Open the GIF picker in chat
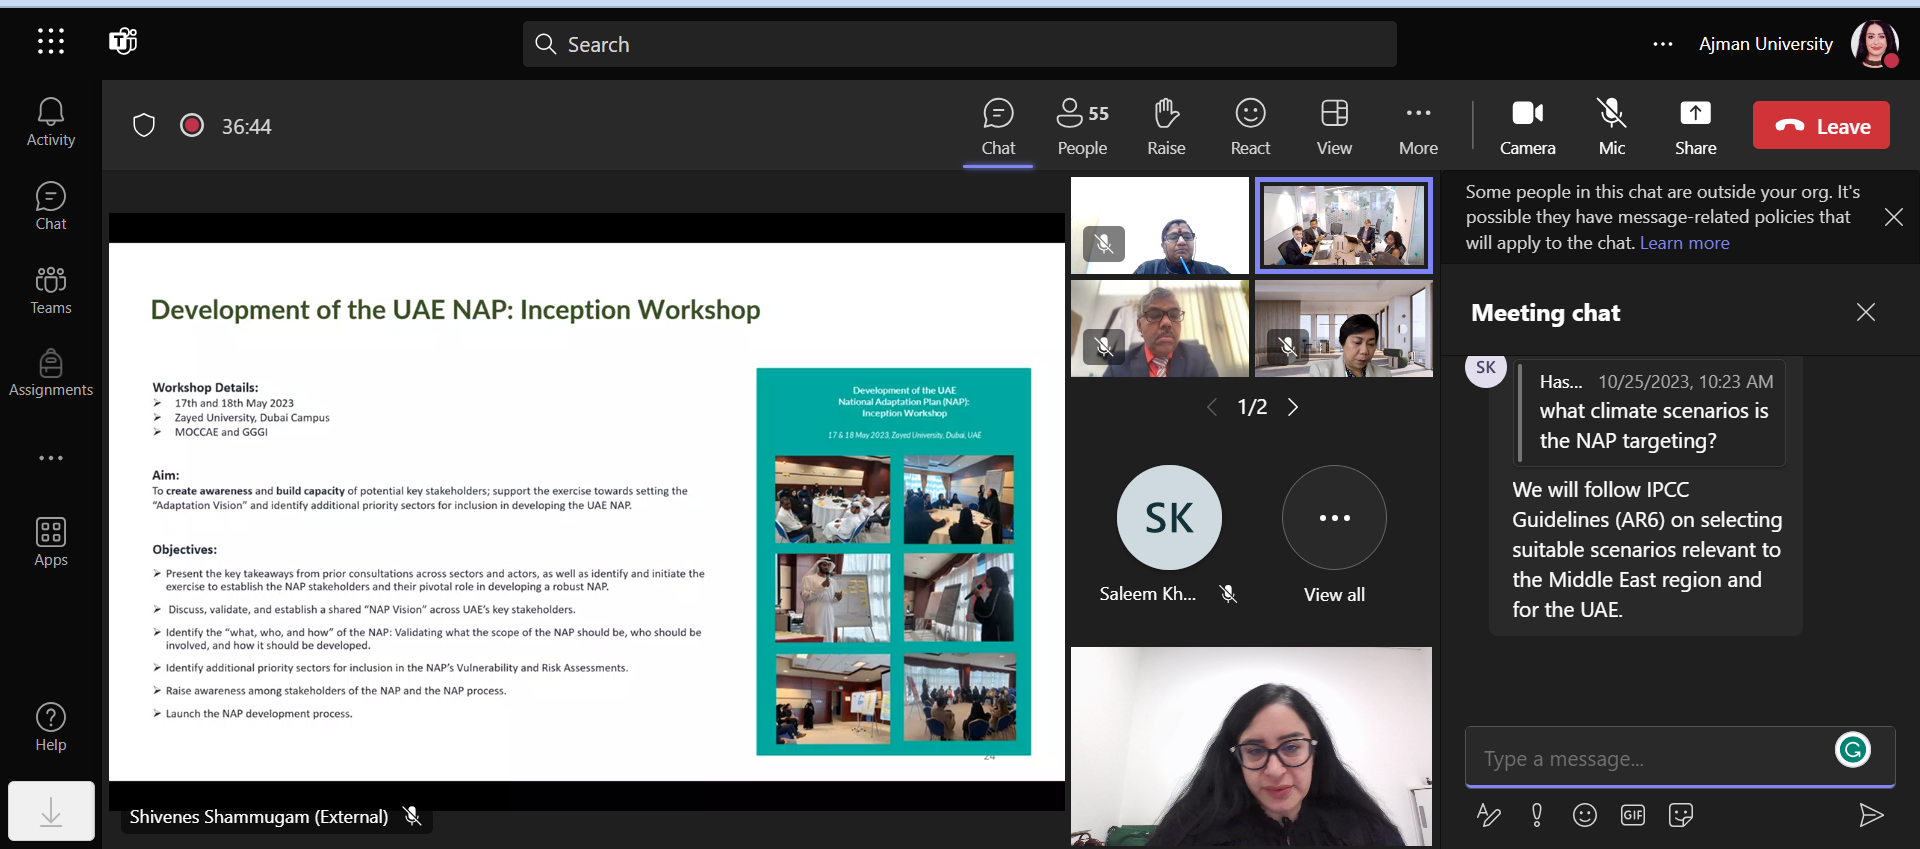This screenshot has height=849, width=1920. pos(1633,815)
